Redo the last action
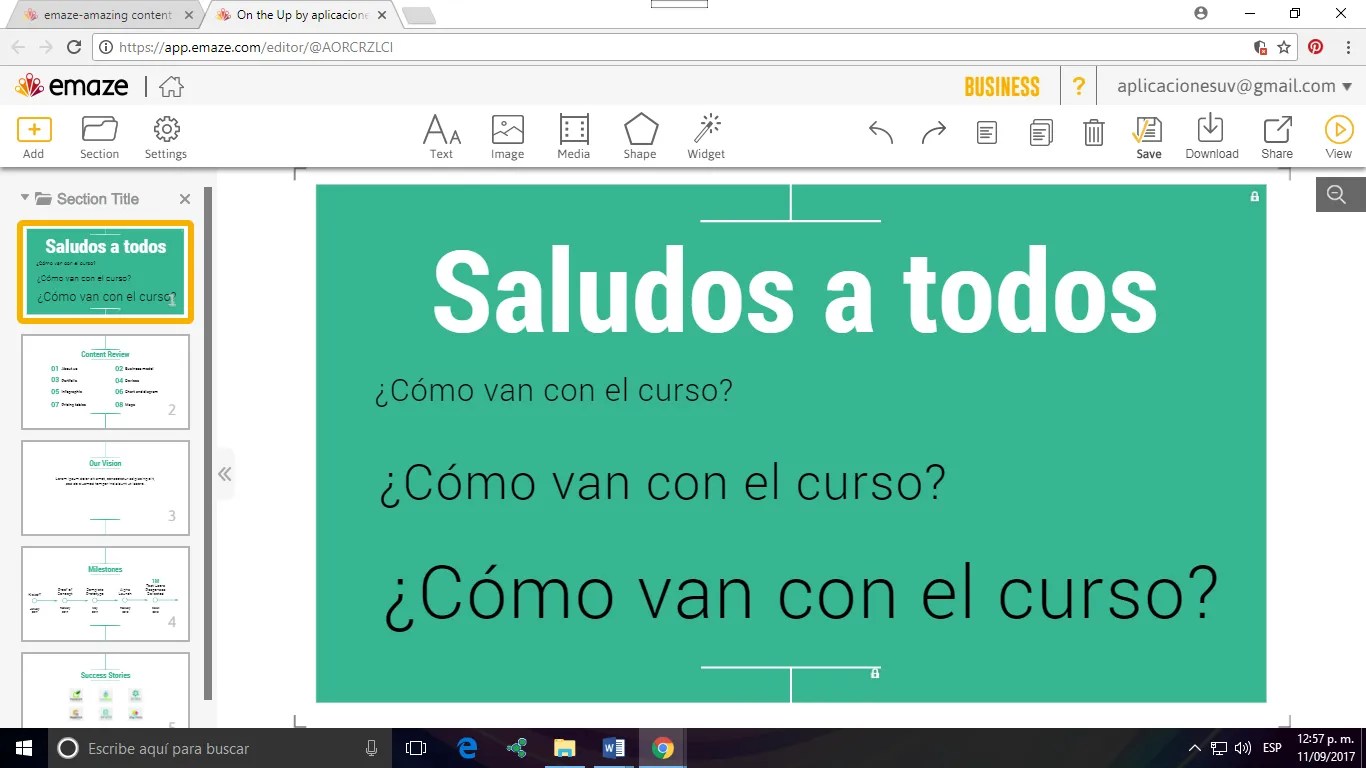This screenshot has height=768, width=1366. point(933,132)
